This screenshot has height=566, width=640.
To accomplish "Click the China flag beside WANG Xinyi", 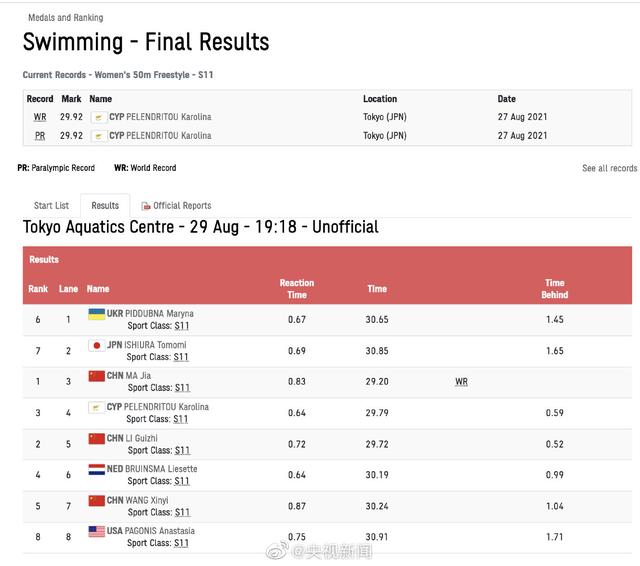I will click(96, 500).
